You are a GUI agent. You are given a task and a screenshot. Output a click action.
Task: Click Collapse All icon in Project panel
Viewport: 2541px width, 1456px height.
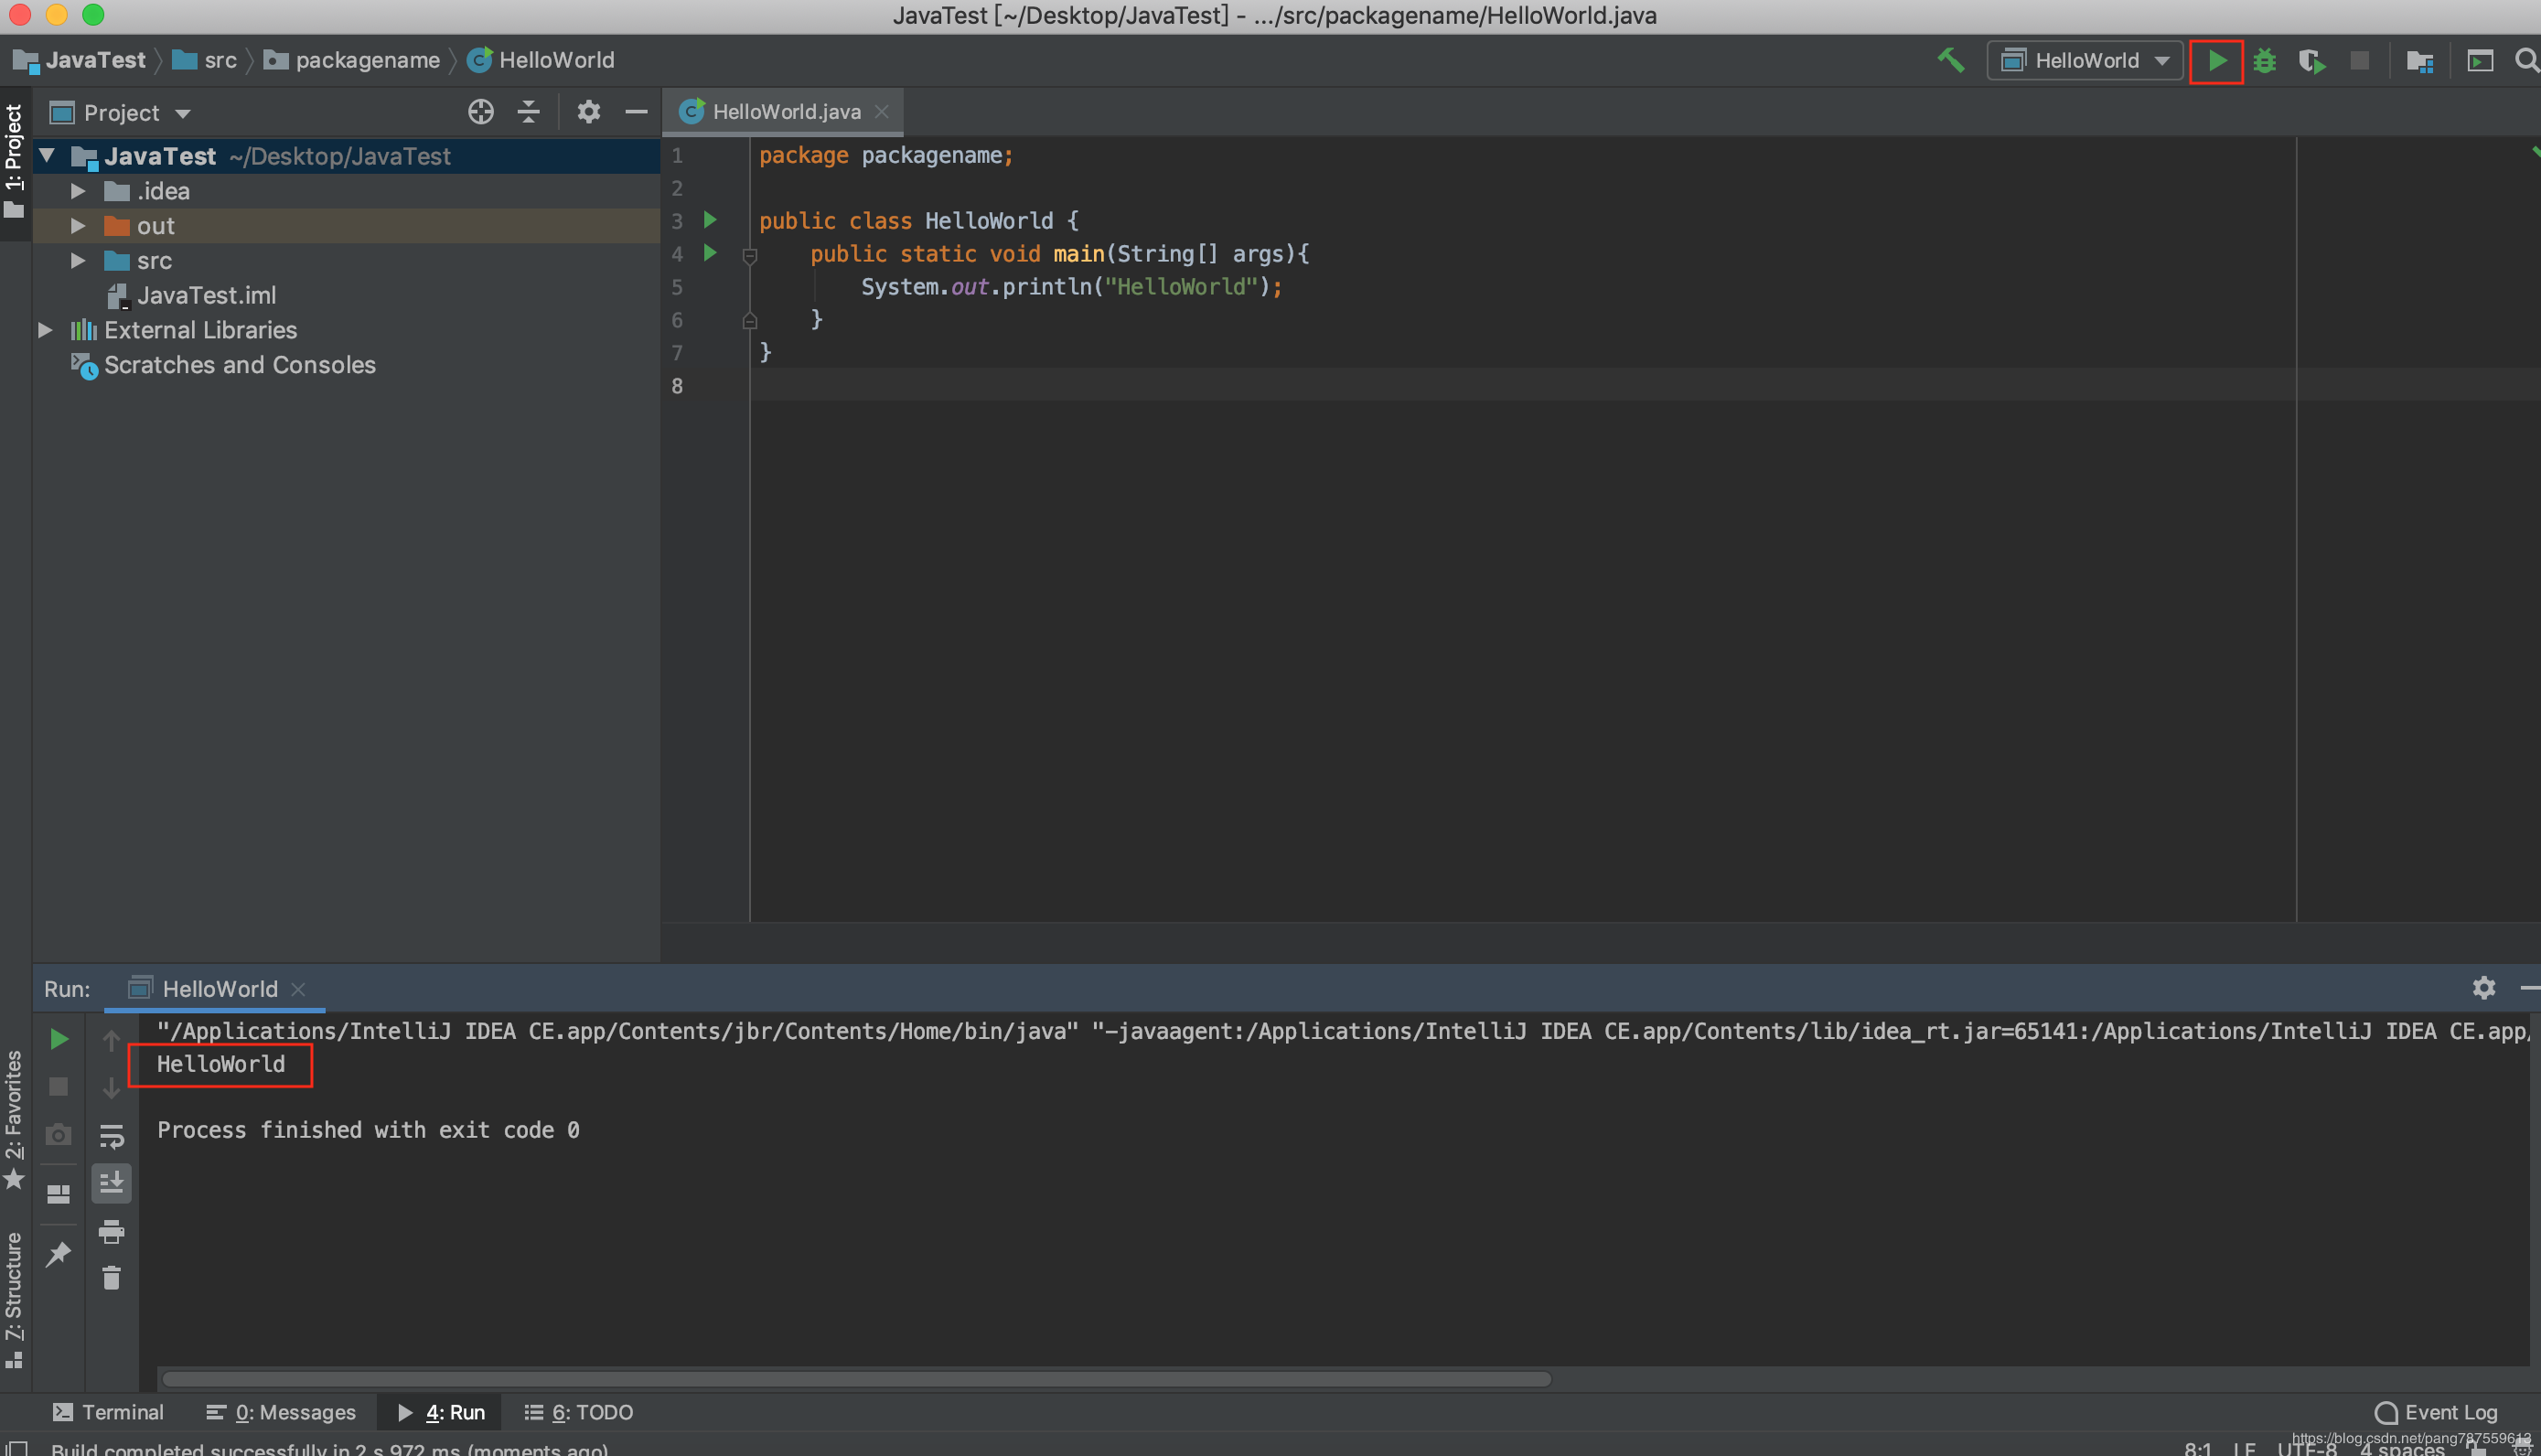(x=529, y=112)
